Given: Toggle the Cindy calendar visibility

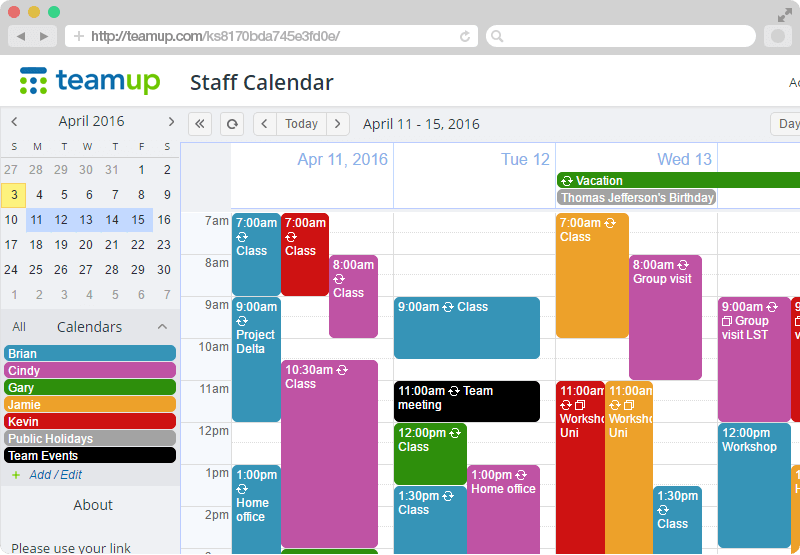Looking at the screenshot, I should point(90,370).
